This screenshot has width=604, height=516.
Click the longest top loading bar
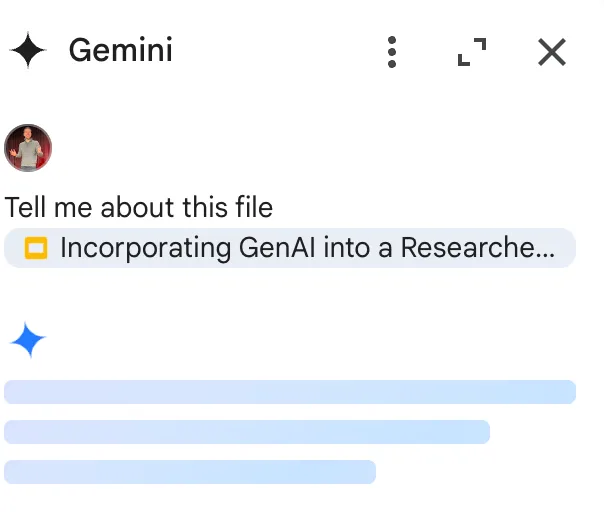(290, 392)
